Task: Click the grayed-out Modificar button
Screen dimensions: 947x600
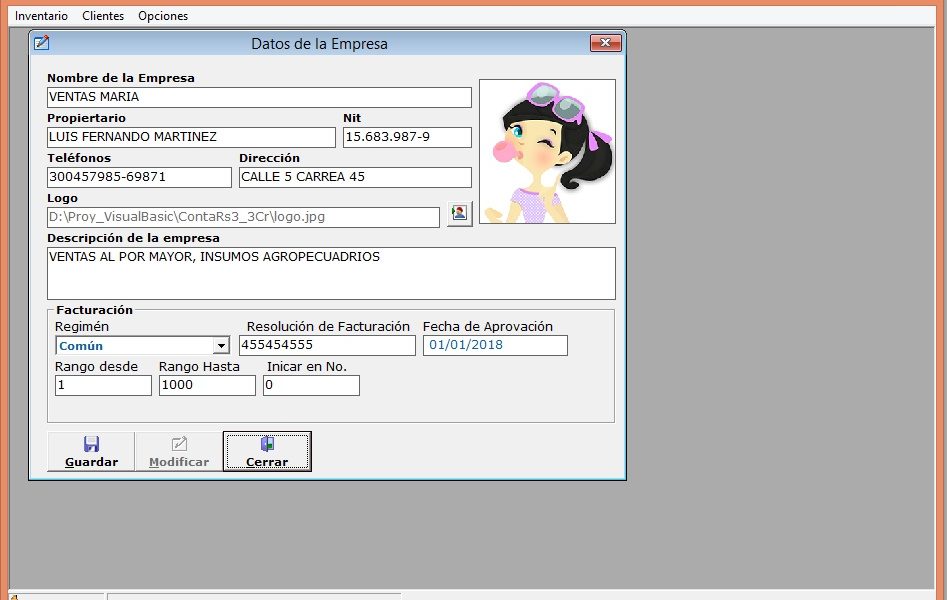Action: click(179, 451)
